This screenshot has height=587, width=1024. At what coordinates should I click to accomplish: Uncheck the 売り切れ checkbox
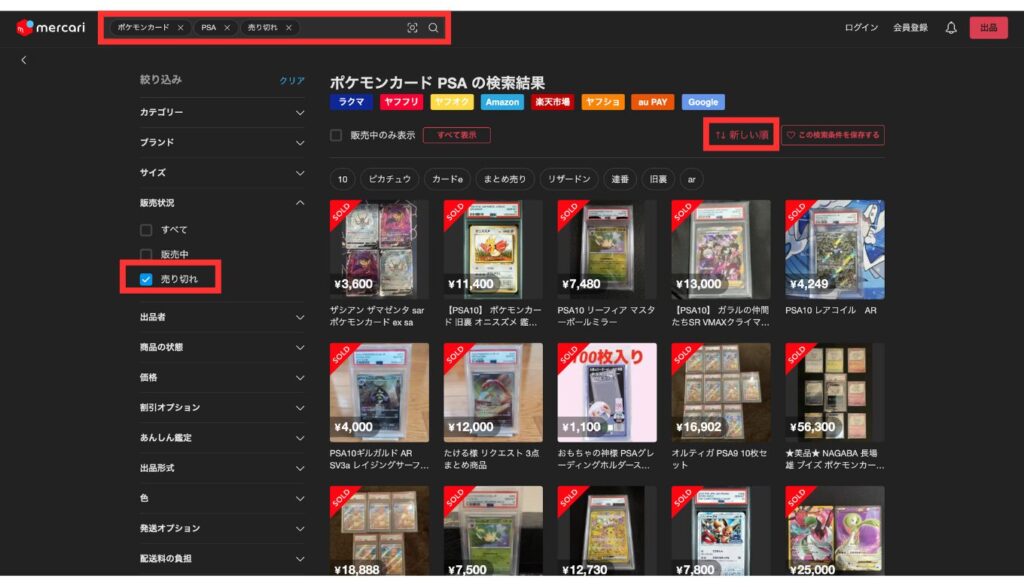tap(146, 279)
